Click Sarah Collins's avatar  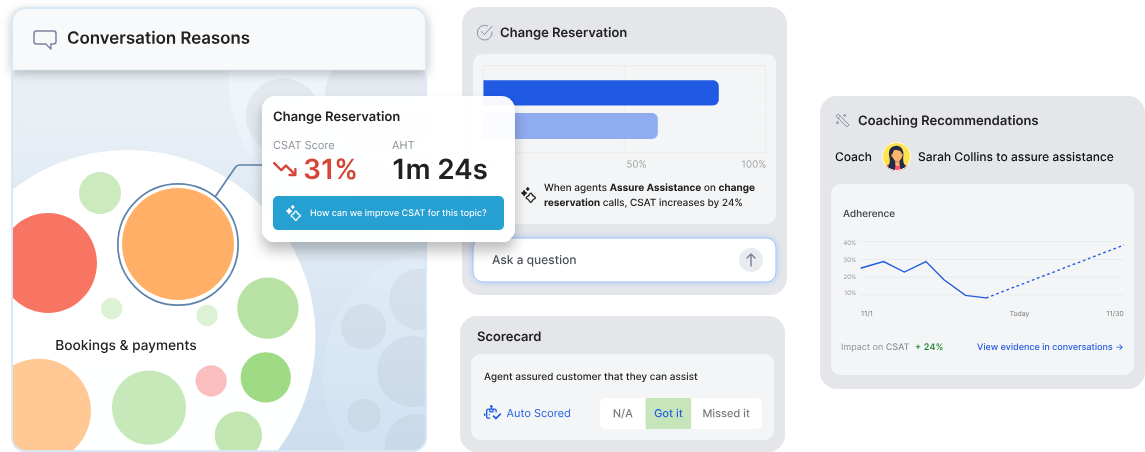tap(896, 157)
